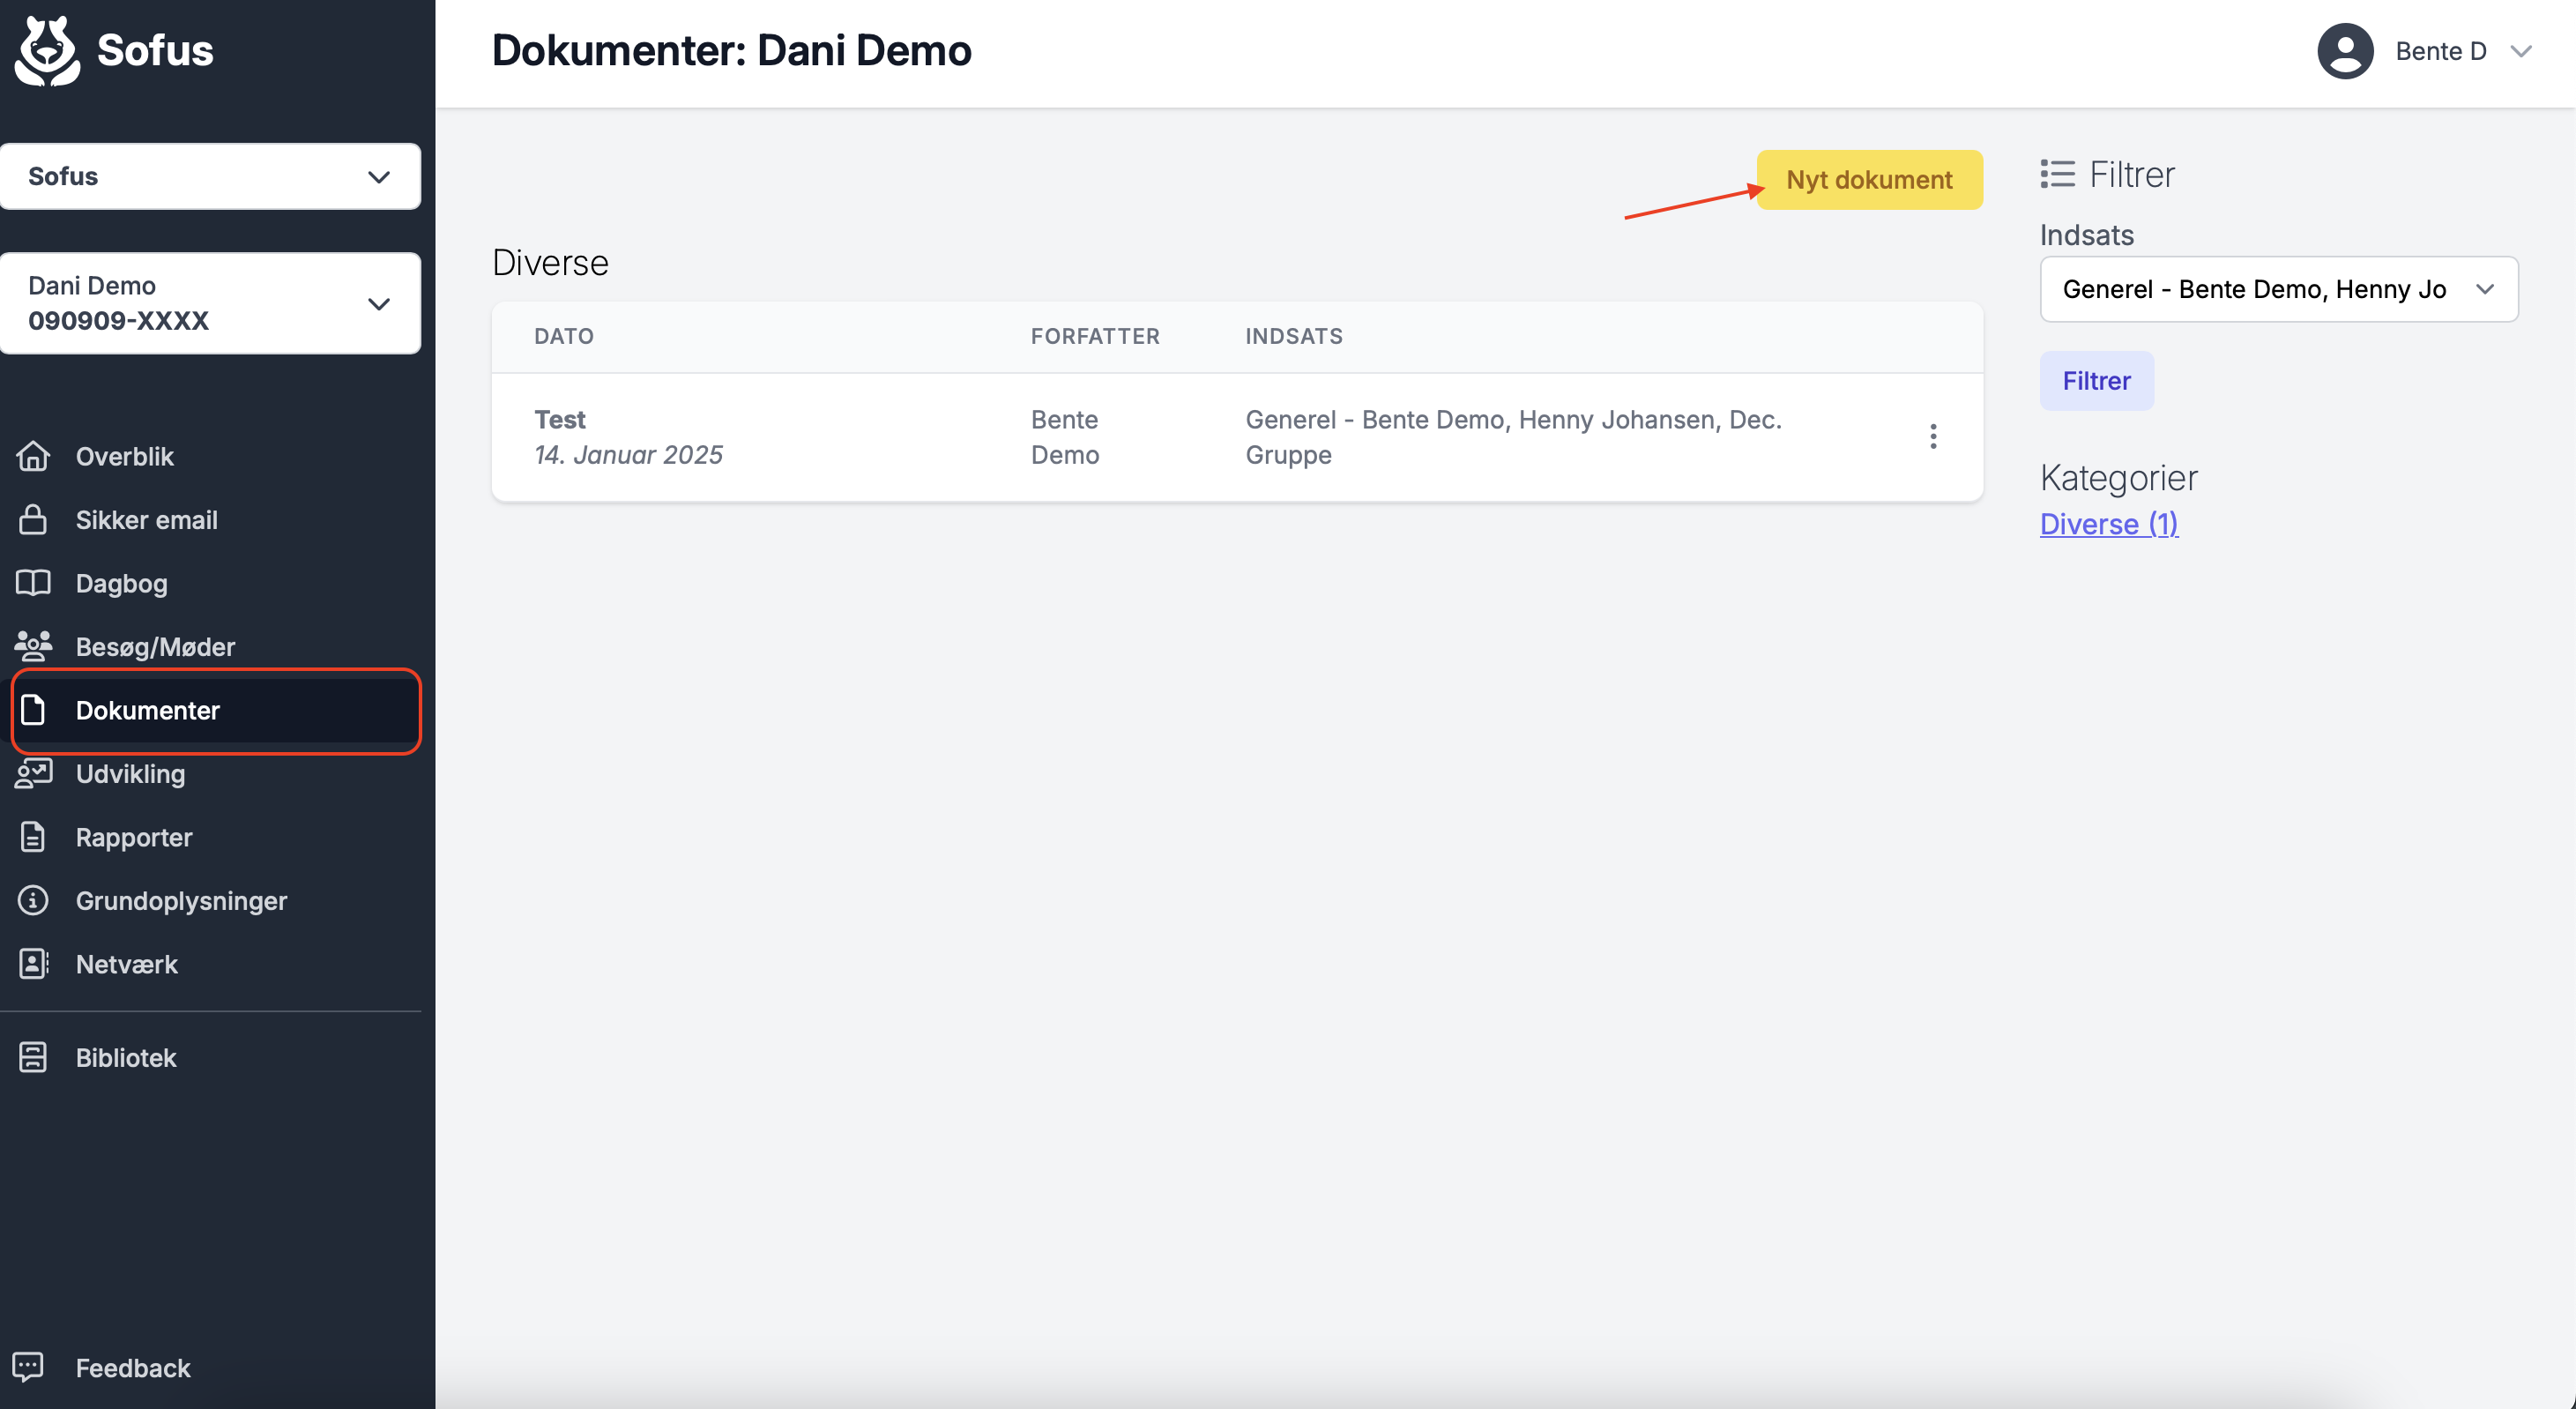Click the Grundoplysninger info circle icon
Viewport: 2576px width, 1409px height.
(x=33, y=900)
